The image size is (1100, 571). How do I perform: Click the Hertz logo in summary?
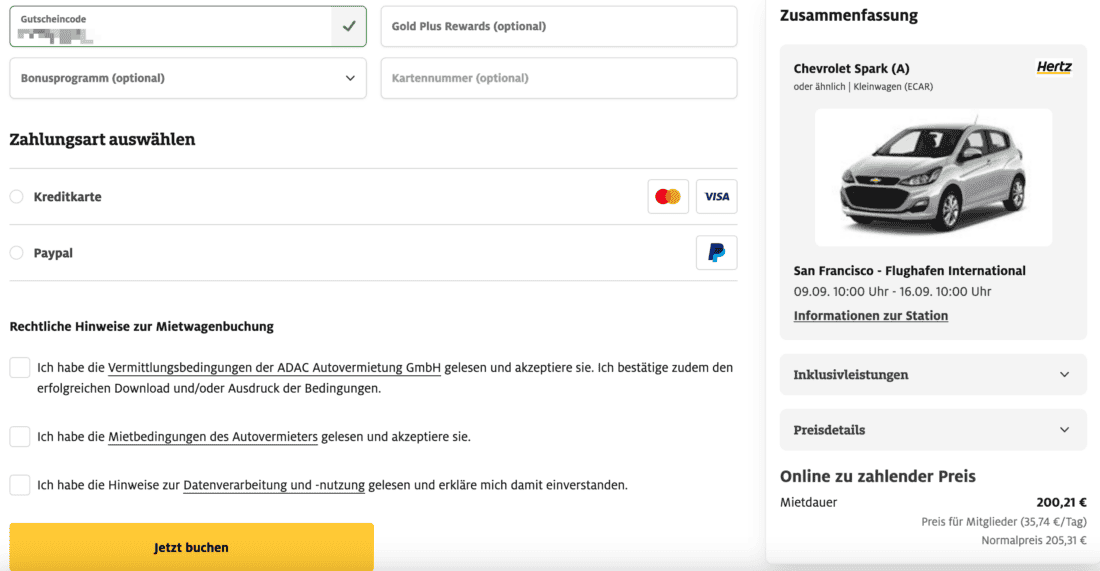pos(1053,68)
